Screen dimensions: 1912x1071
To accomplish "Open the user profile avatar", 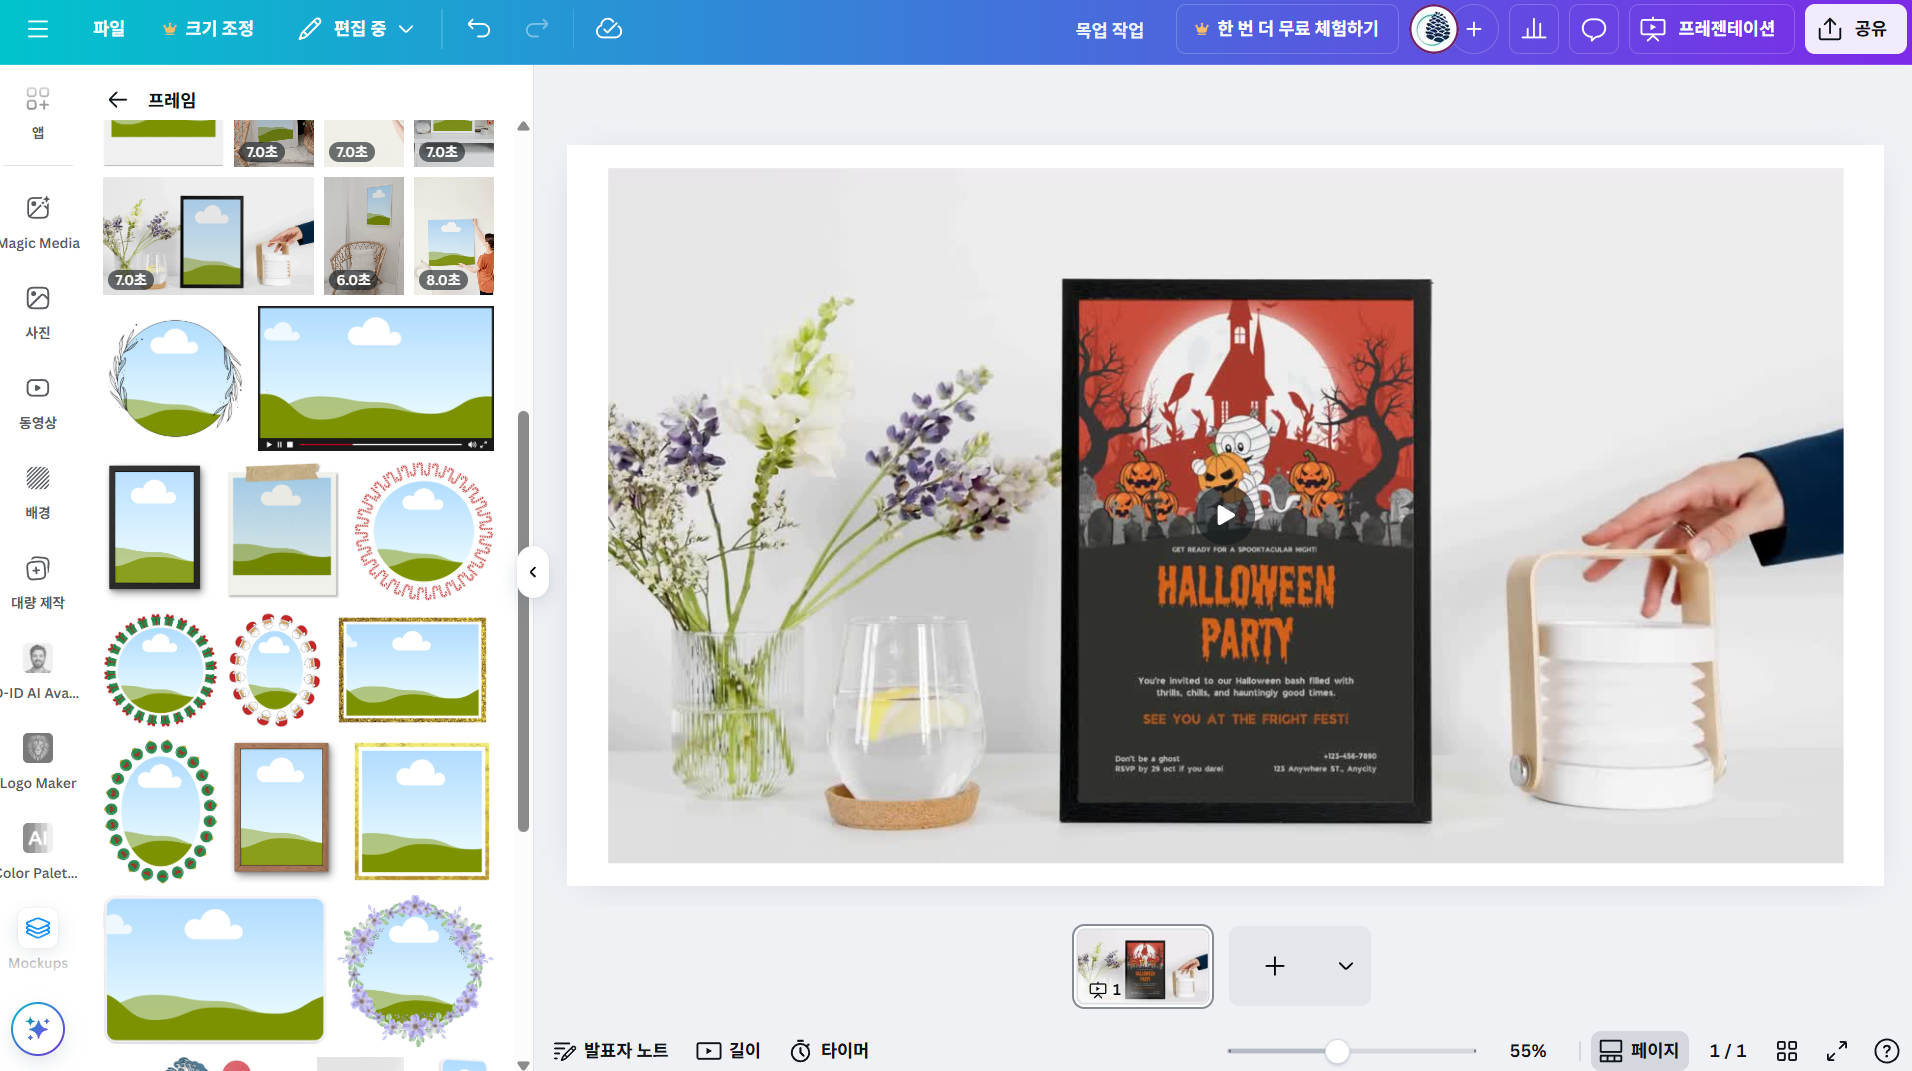I will coord(1434,29).
